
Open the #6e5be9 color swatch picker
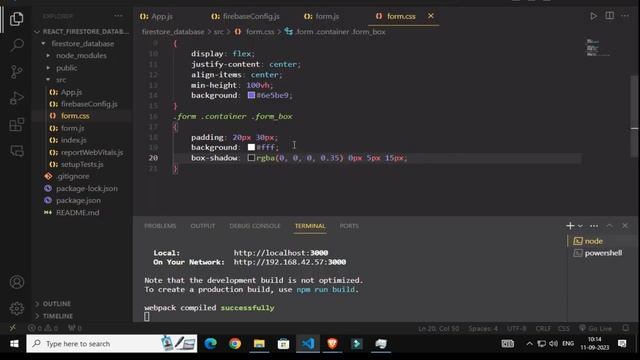[x=251, y=95]
